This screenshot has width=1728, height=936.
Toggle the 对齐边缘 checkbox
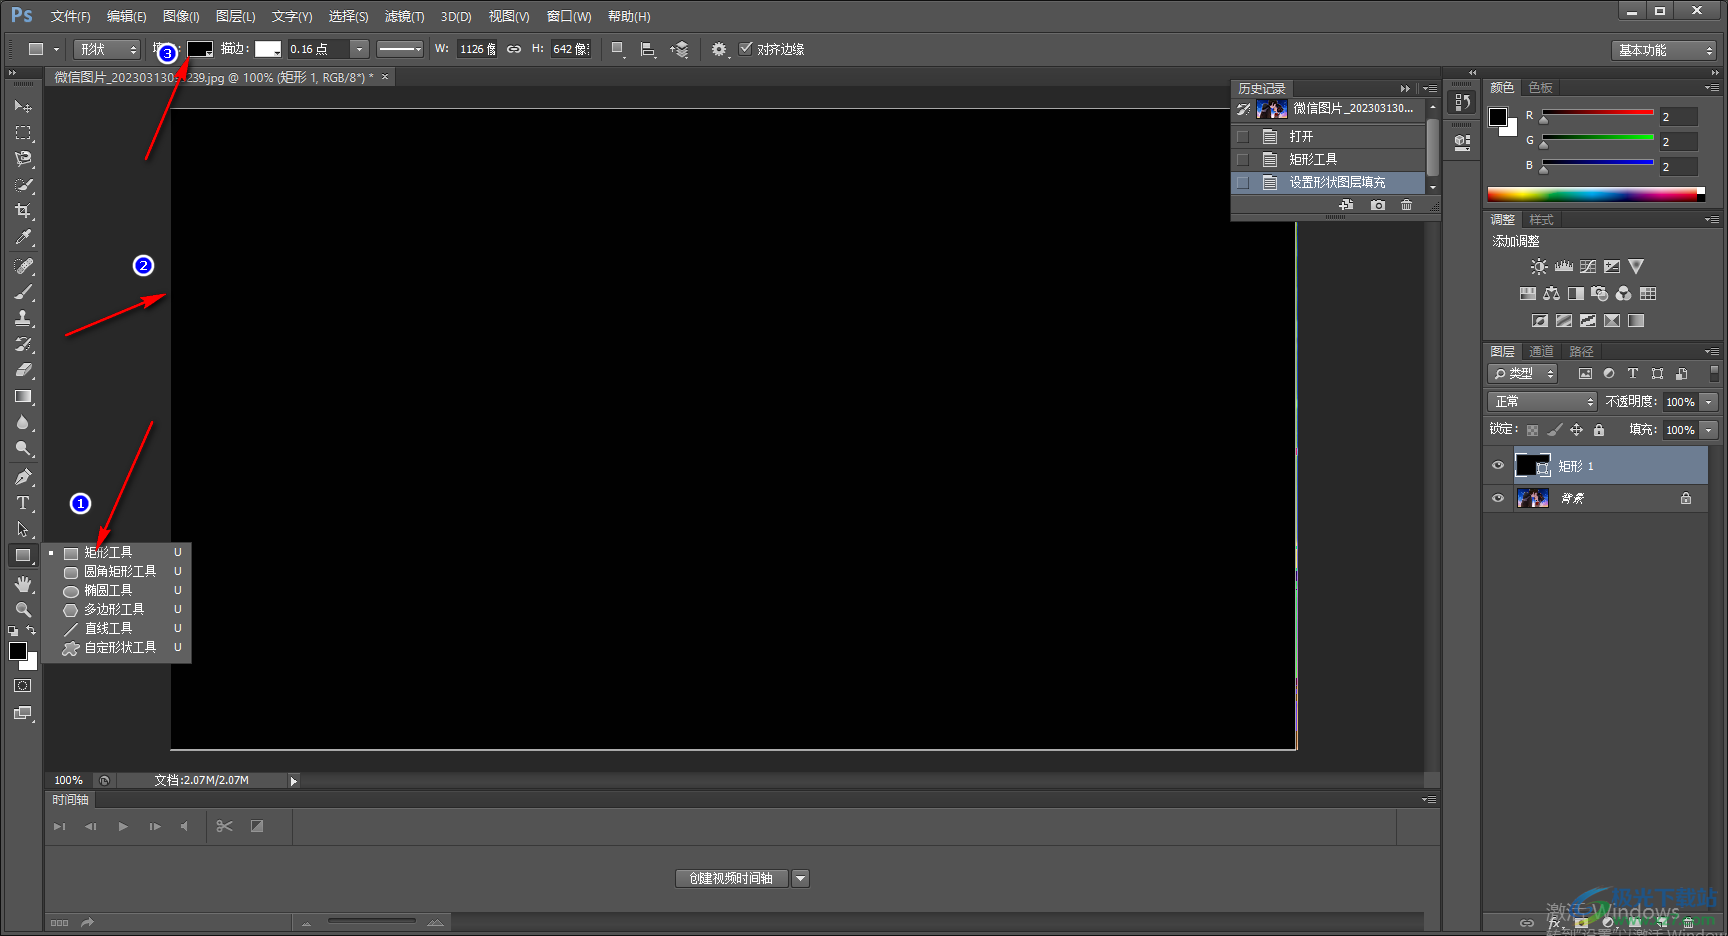pyautogui.click(x=745, y=49)
